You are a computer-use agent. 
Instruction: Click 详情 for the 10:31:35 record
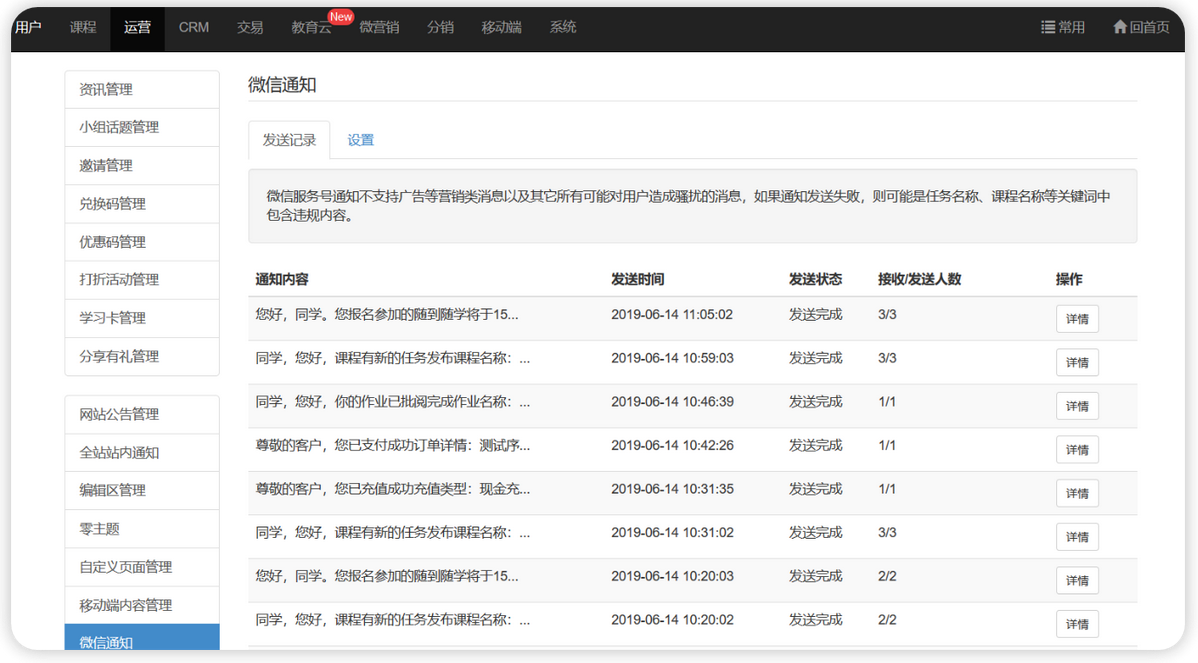point(1077,493)
